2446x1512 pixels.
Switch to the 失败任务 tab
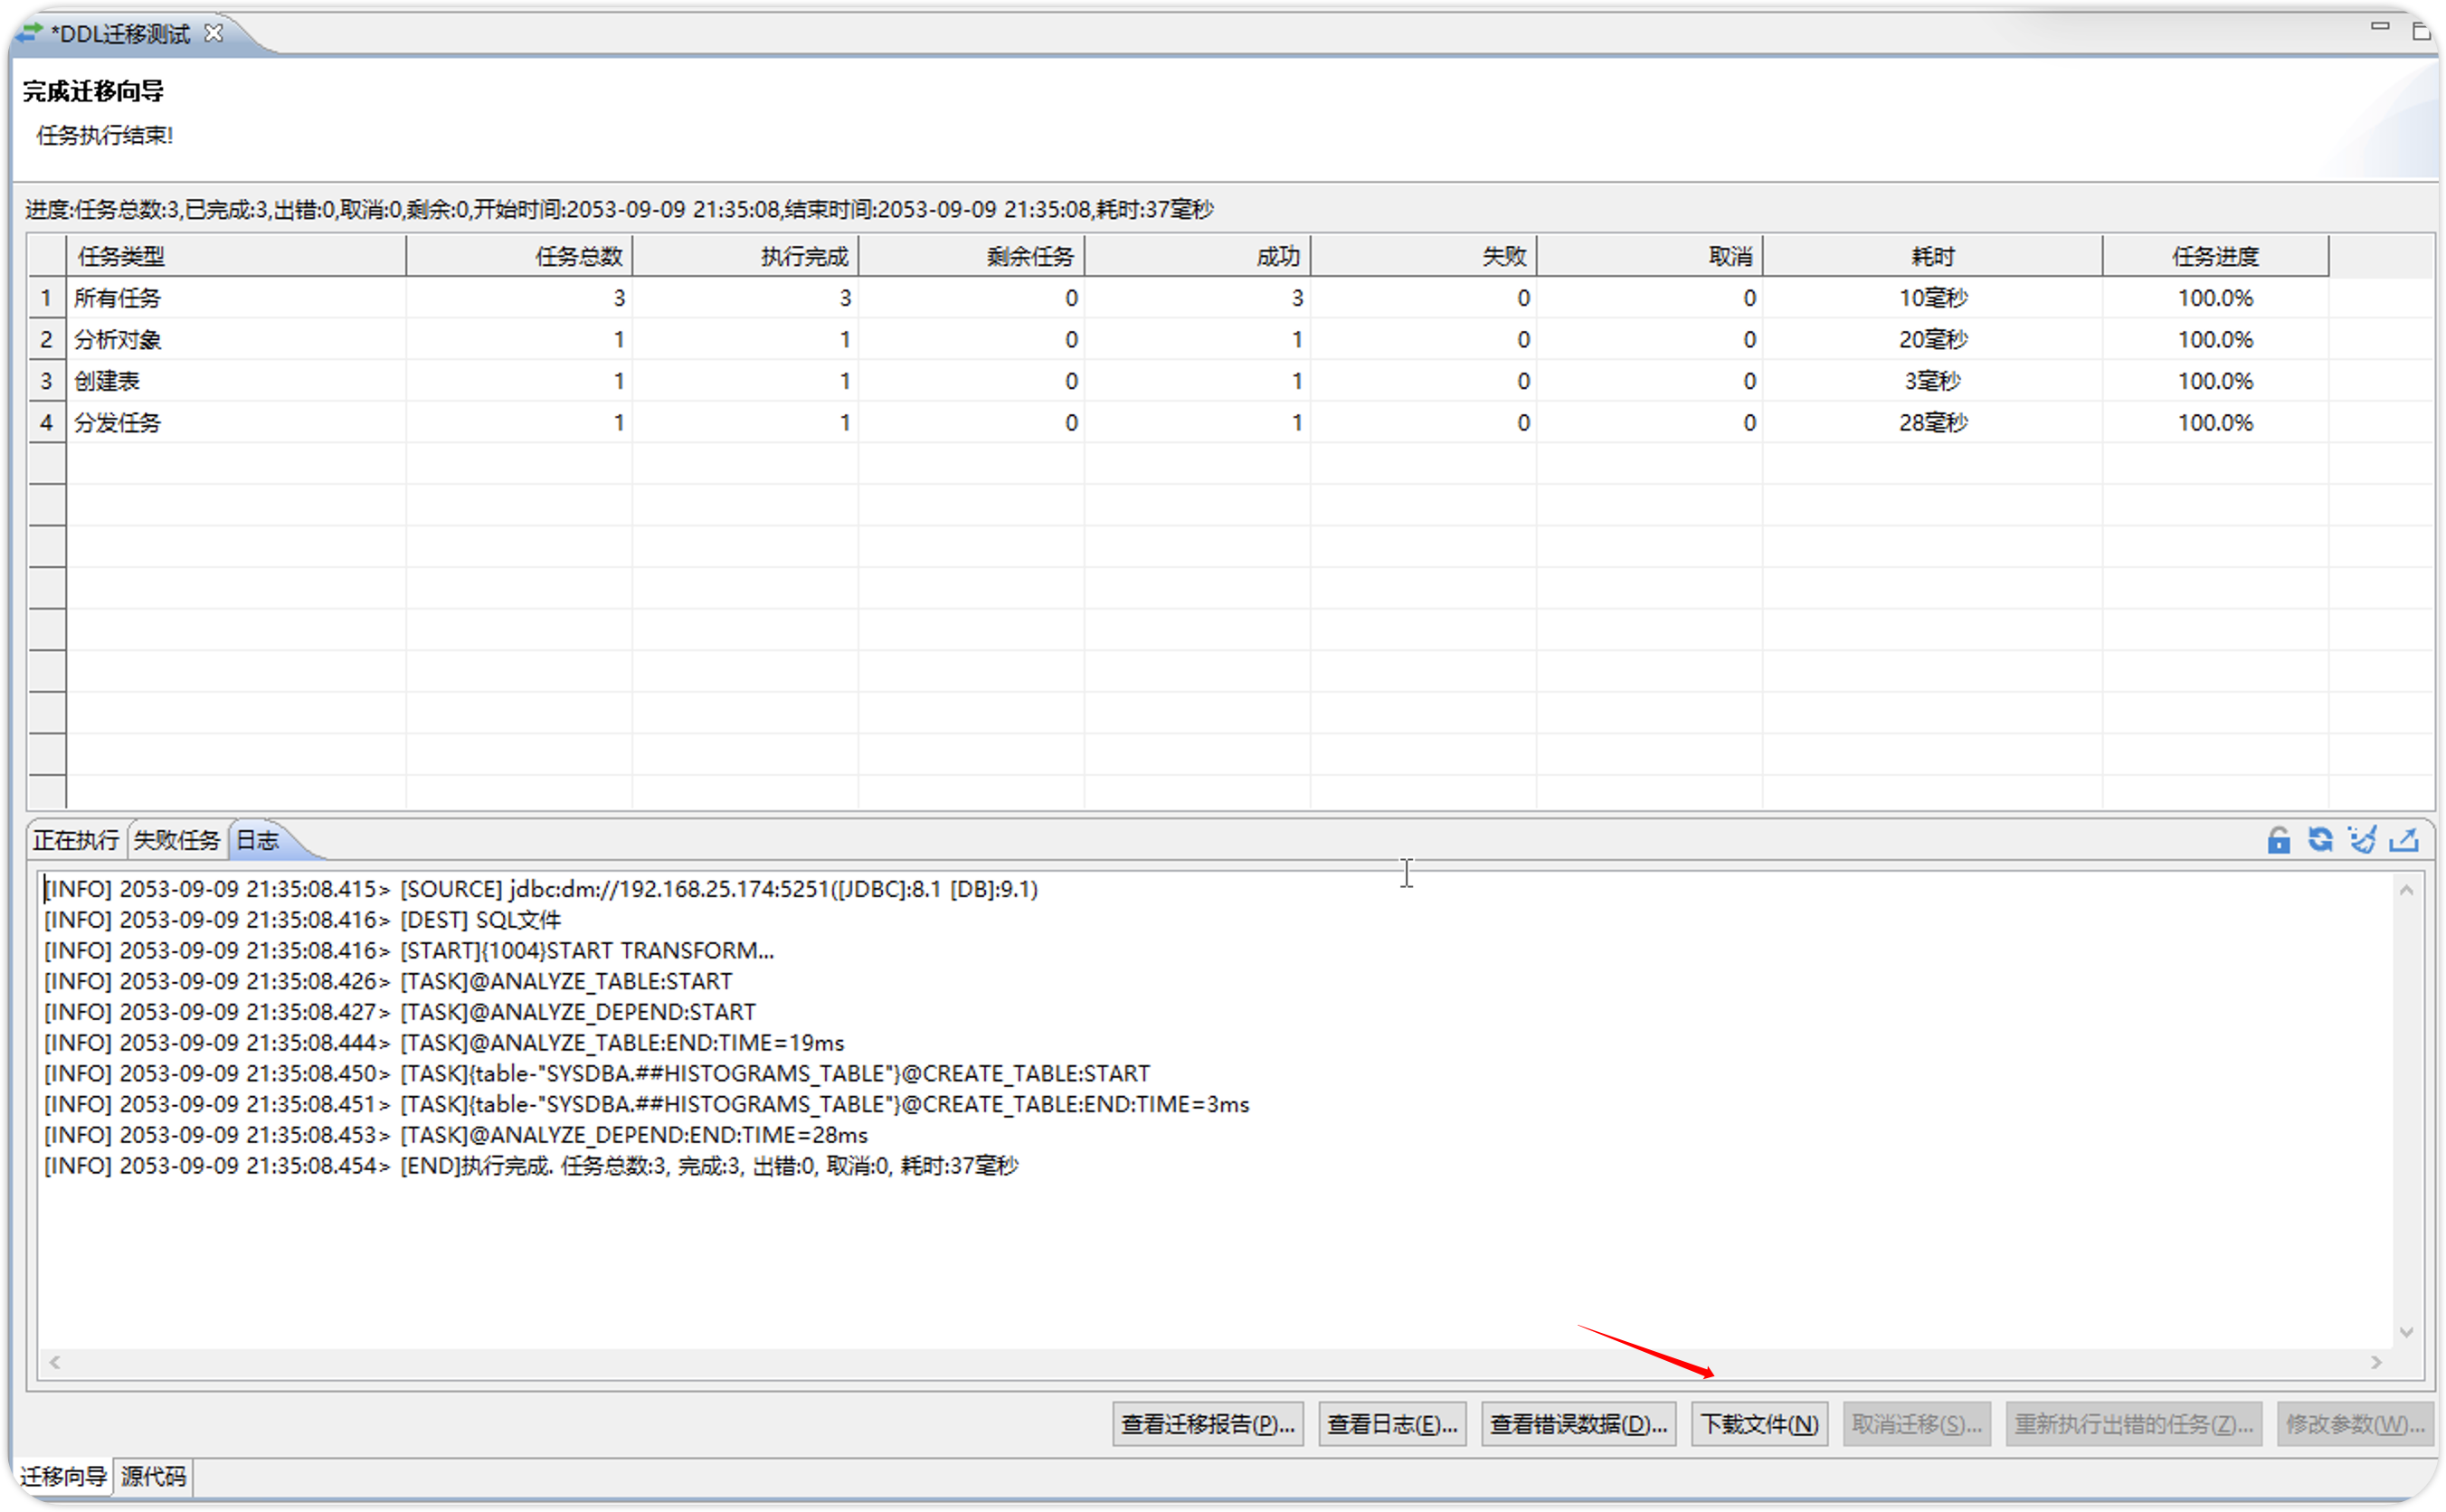tap(176, 840)
